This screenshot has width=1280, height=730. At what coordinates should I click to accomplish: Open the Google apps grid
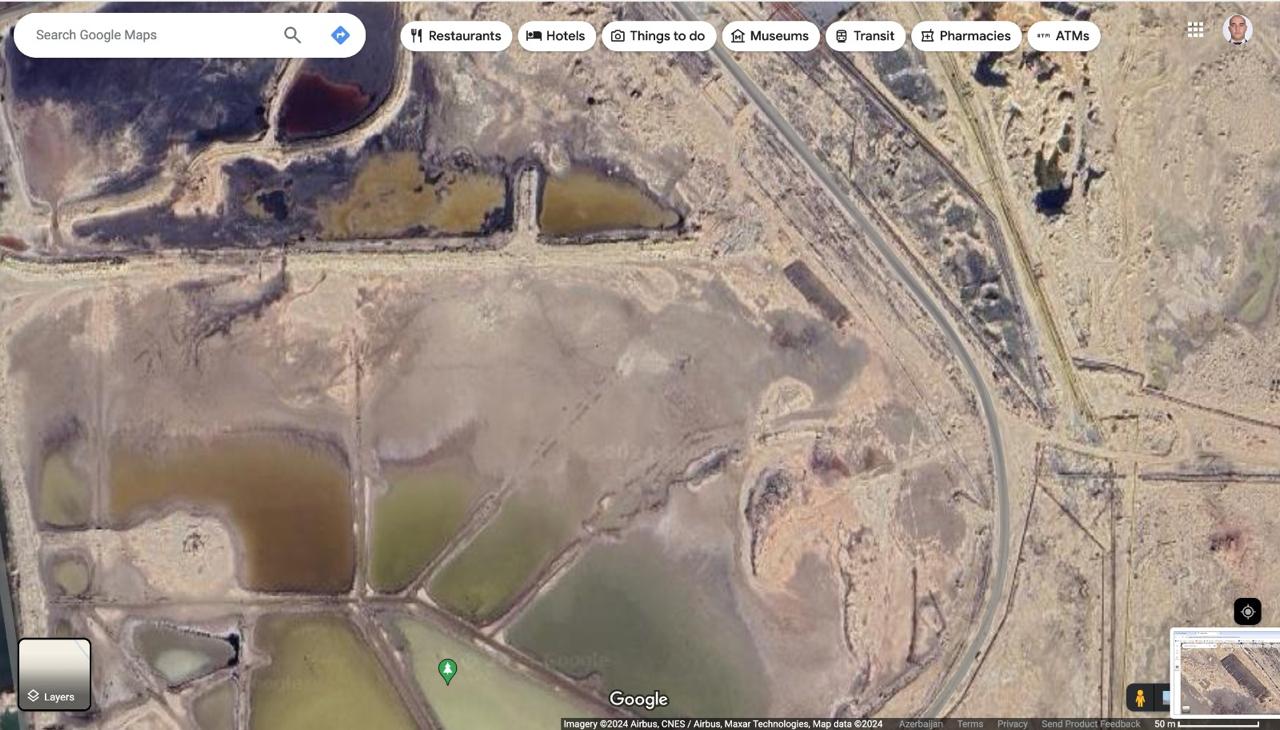pos(1195,30)
